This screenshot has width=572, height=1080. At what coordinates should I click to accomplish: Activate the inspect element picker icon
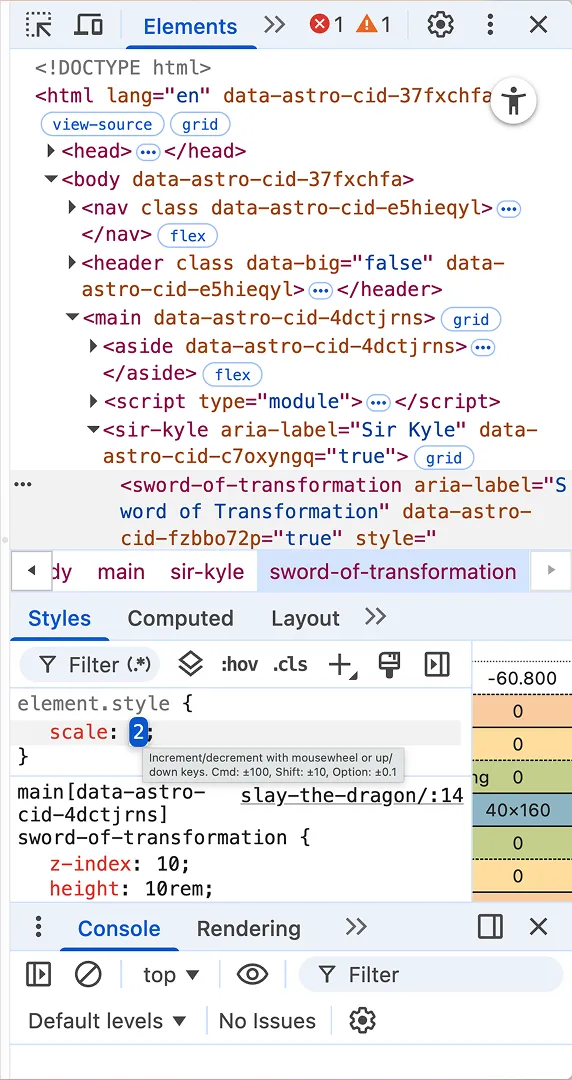(x=39, y=25)
